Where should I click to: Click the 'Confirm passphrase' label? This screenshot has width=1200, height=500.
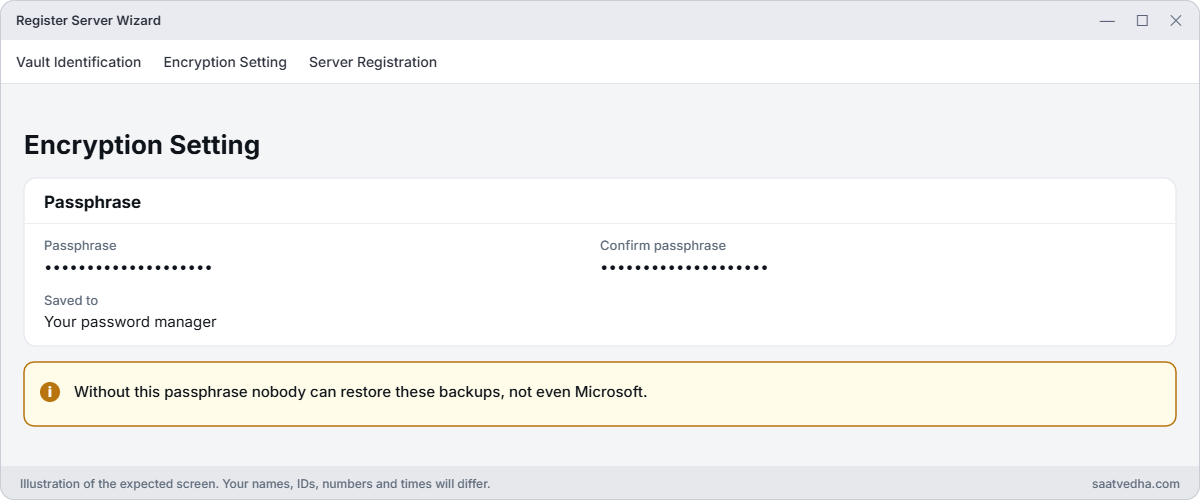coord(663,245)
